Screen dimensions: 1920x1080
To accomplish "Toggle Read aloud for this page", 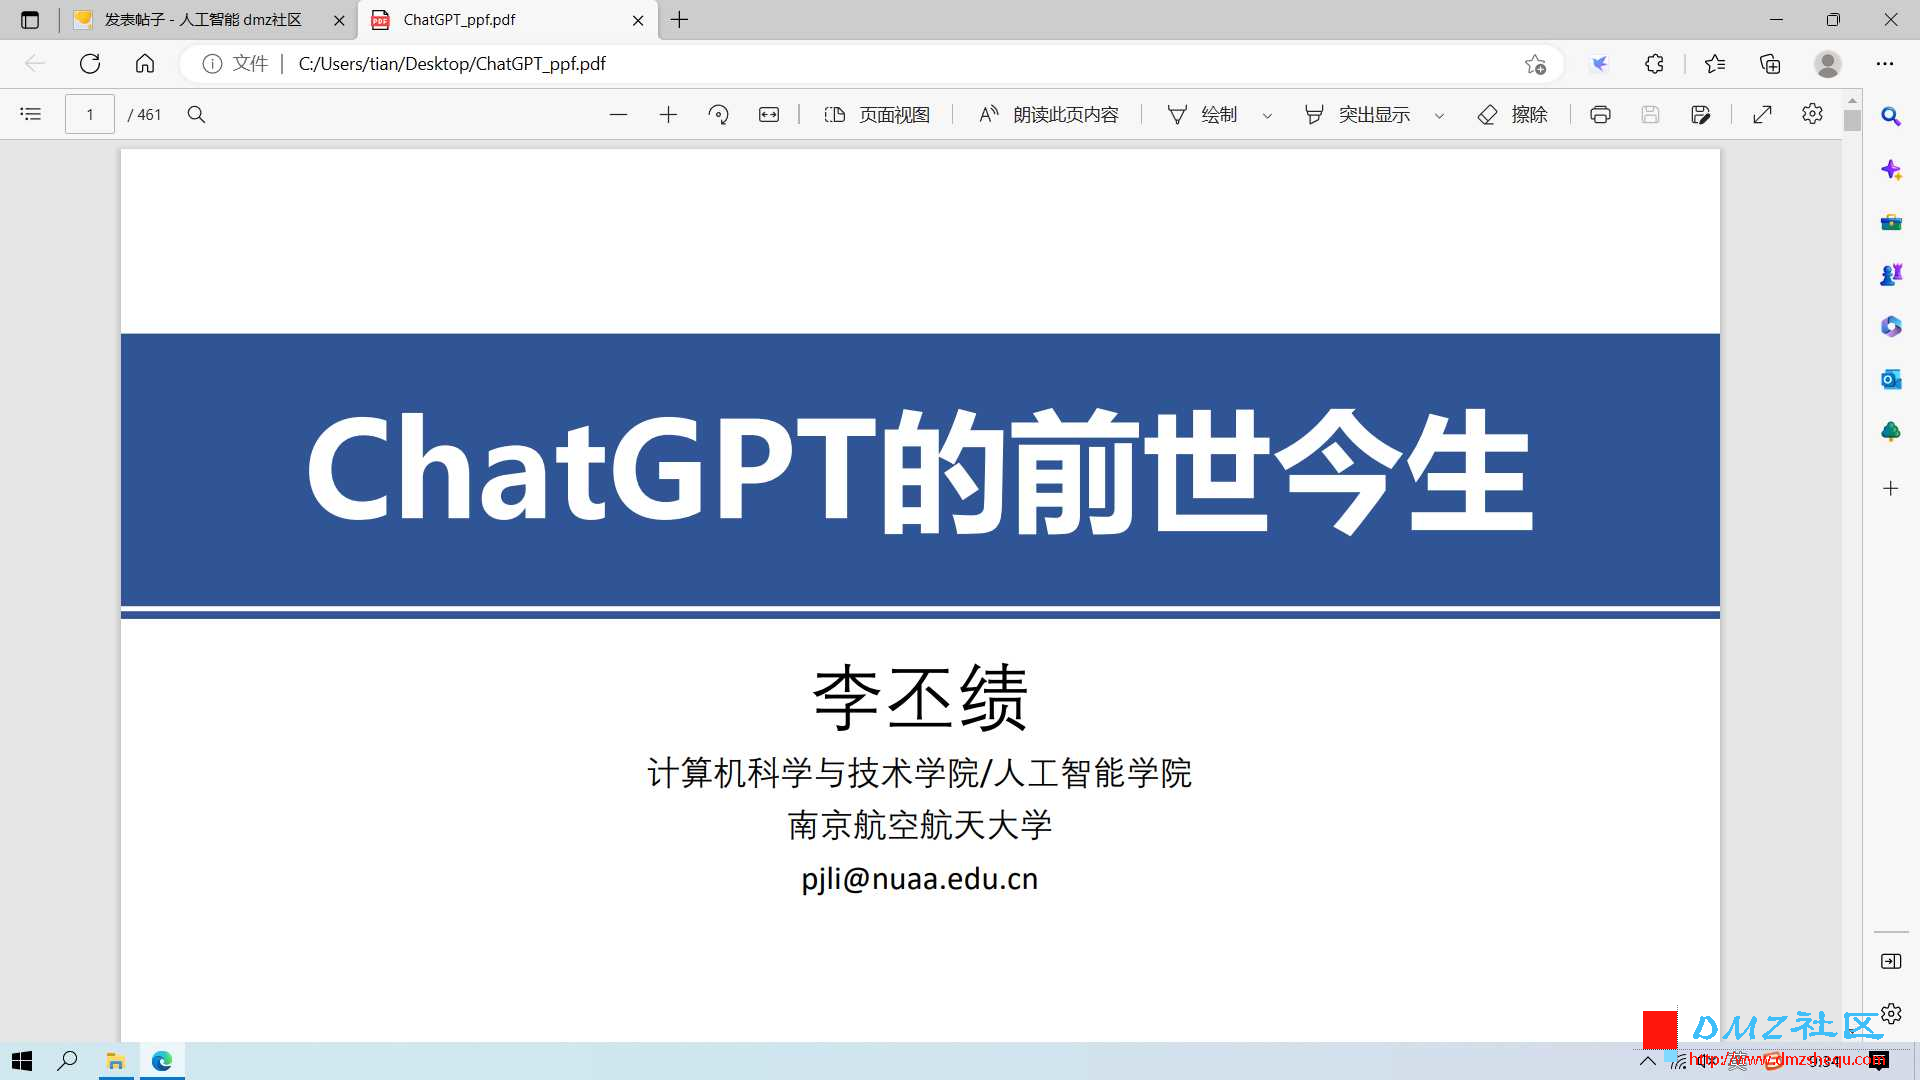I will click(1048, 114).
